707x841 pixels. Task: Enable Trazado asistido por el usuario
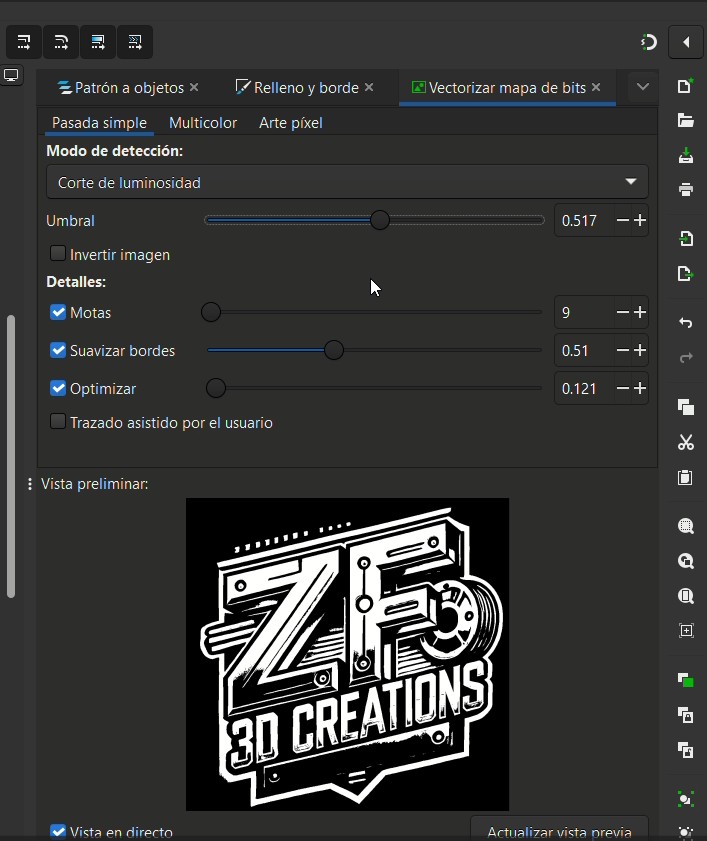tap(57, 422)
